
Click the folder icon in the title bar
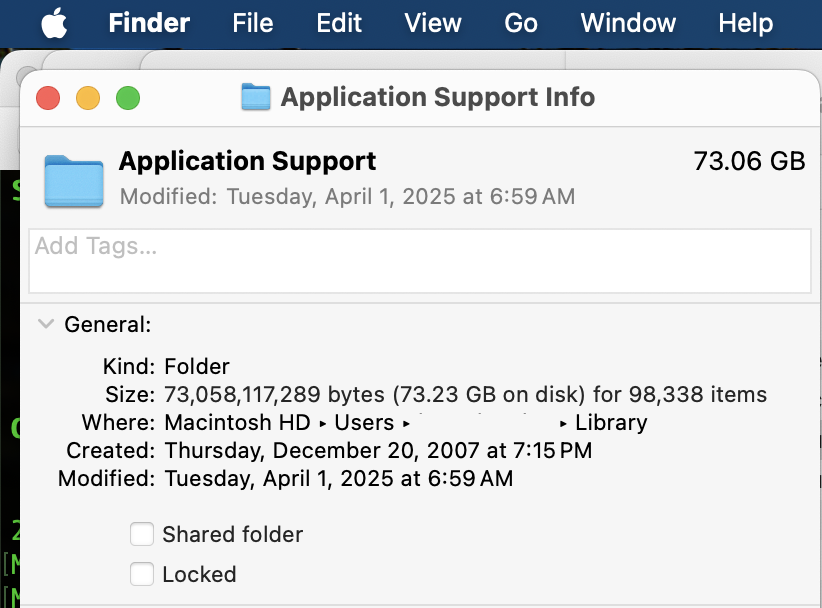tap(256, 97)
